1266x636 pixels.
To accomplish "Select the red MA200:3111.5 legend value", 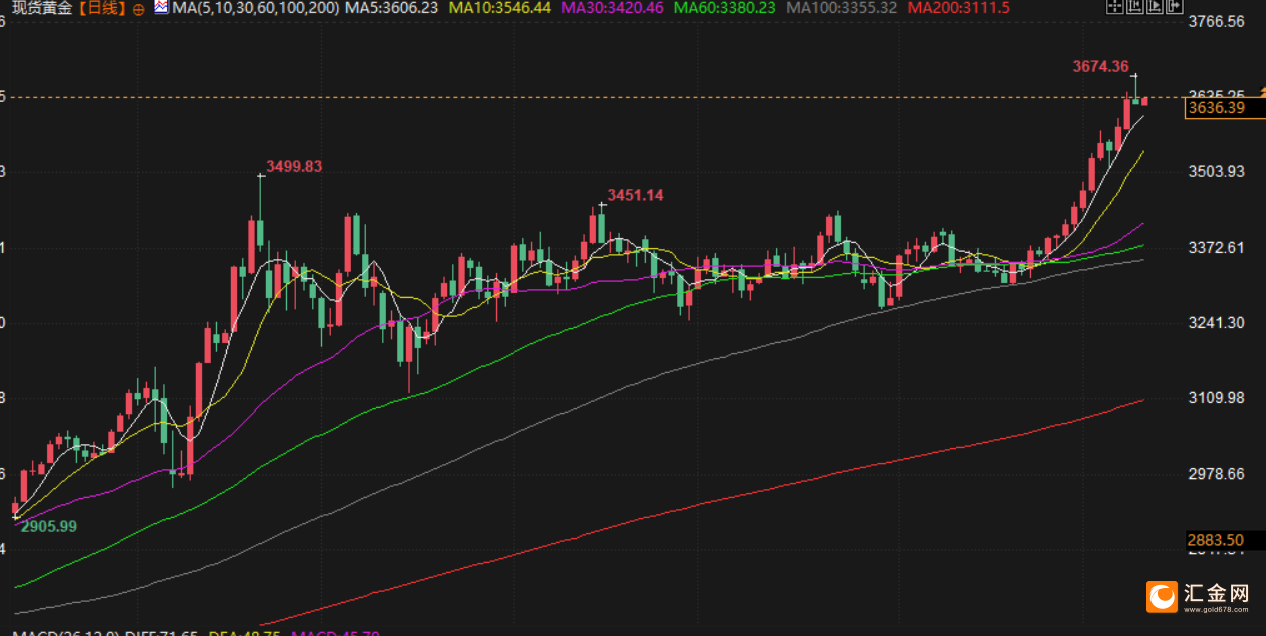I will pos(958,7).
